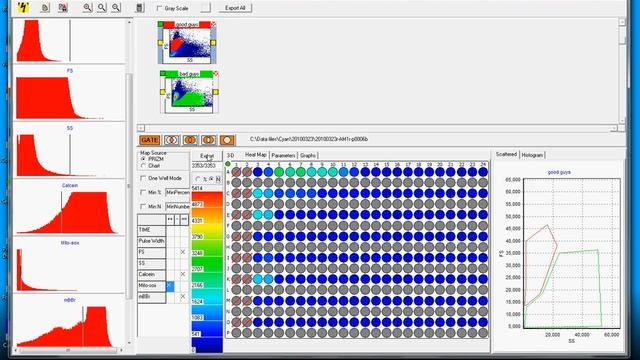Switch to the Graphs tab
Screen dimensions: 640x360
pos(308,156)
